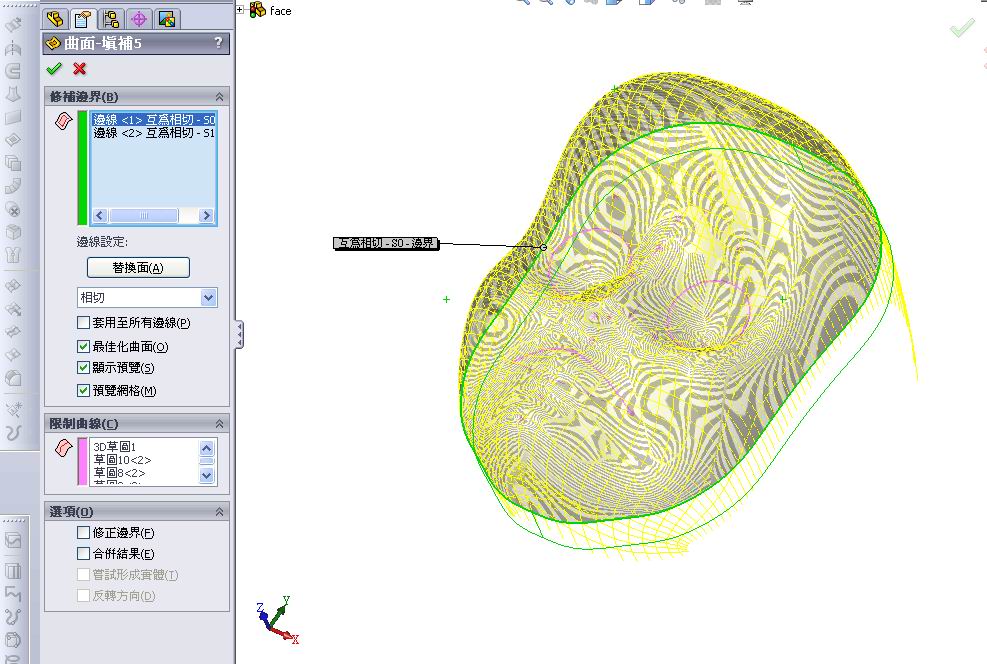Click boundary list scroll-left arrow
The width and height of the screenshot is (987, 664).
pos(99,215)
